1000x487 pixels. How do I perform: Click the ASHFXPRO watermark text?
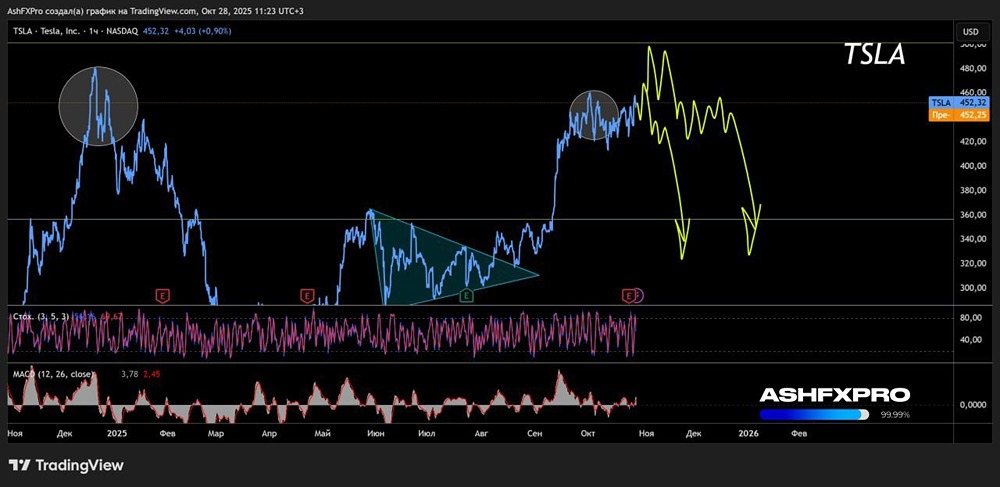pyautogui.click(x=834, y=395)
